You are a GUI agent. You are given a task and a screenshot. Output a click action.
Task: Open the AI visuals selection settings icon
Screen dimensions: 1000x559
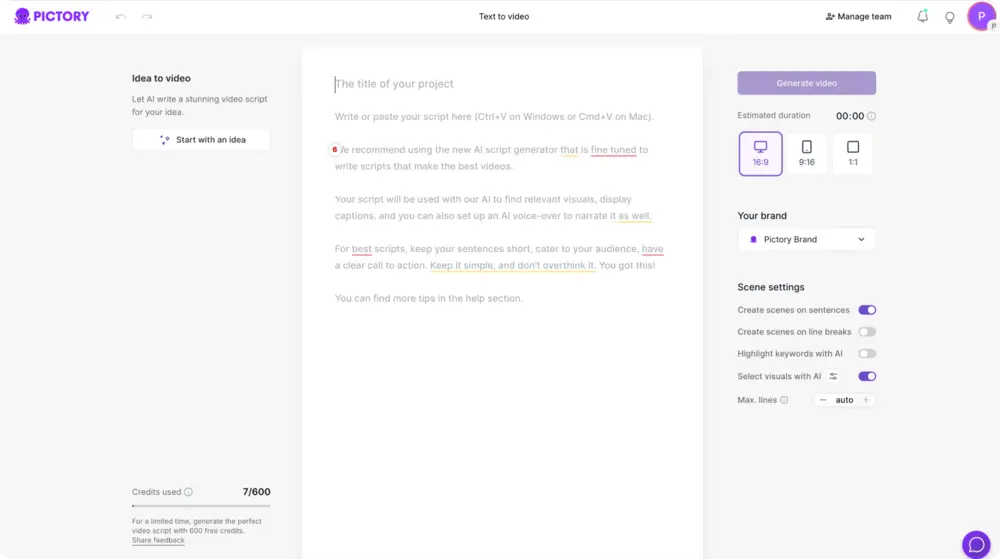click(833, 377)
